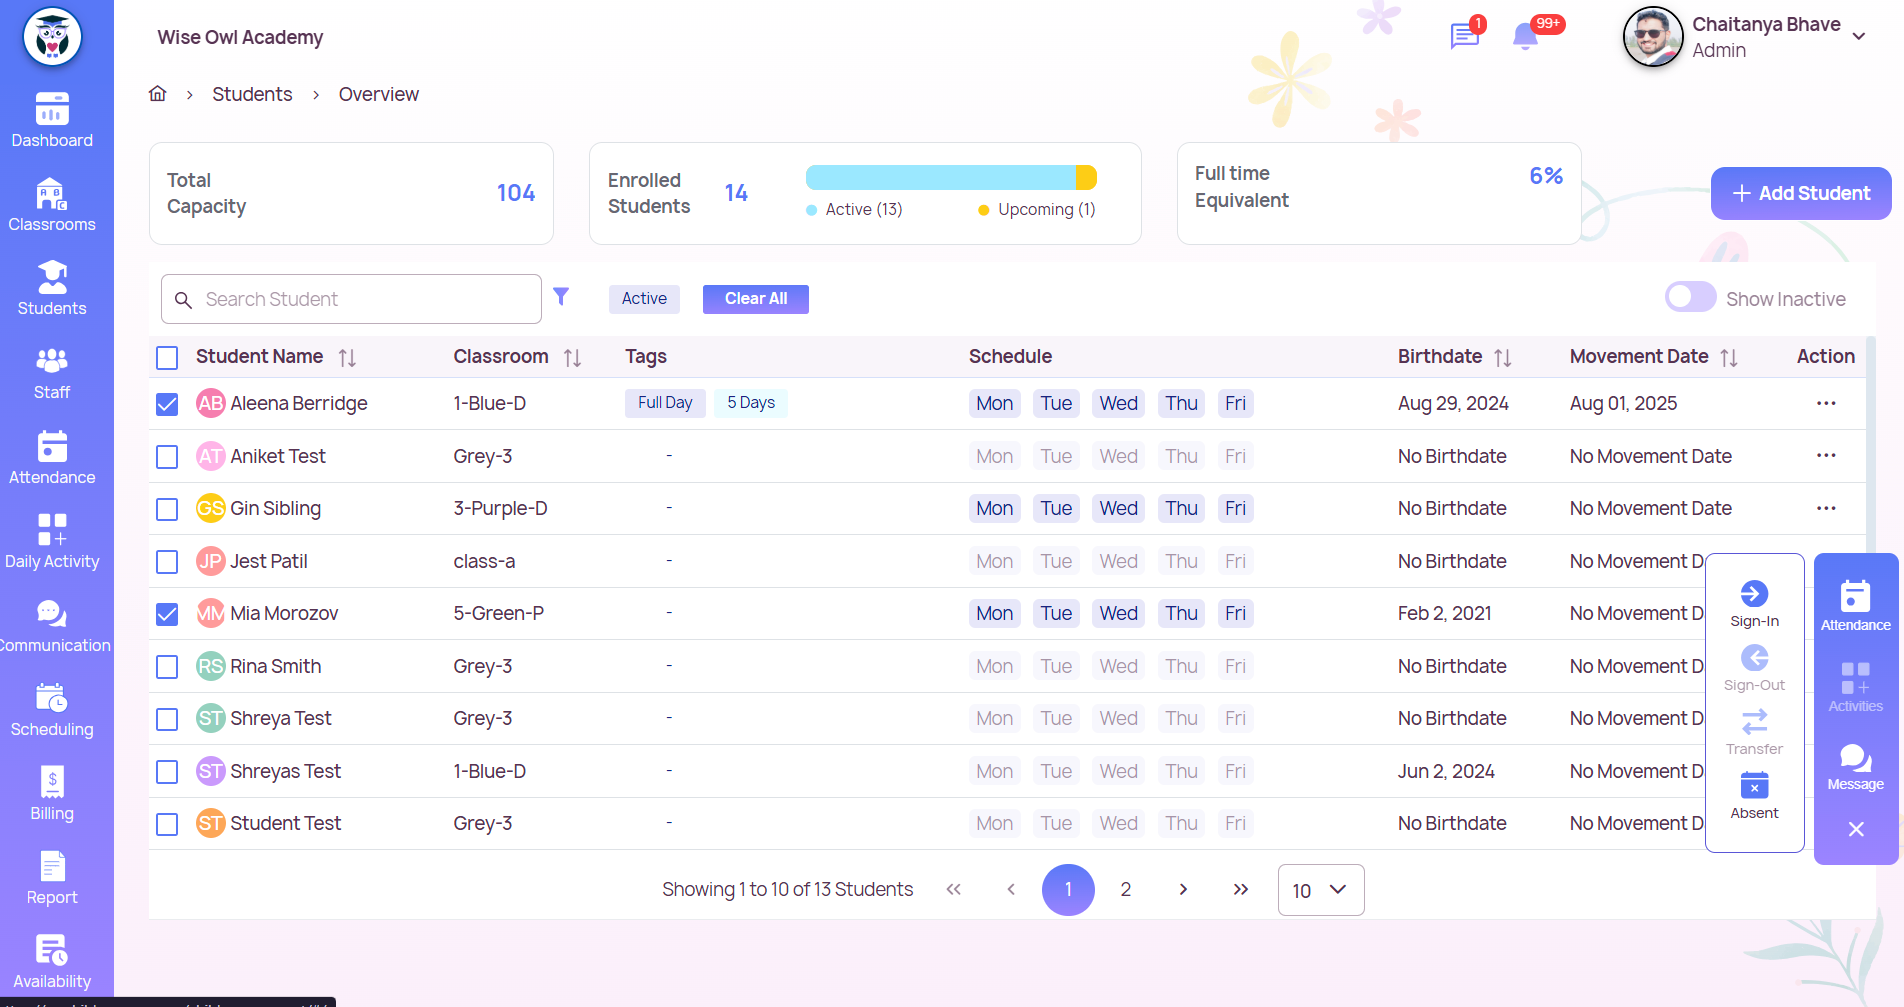Open the rows-per-page dropdown showing 10
The image size is (1904, 1007).
point(1320,890)
